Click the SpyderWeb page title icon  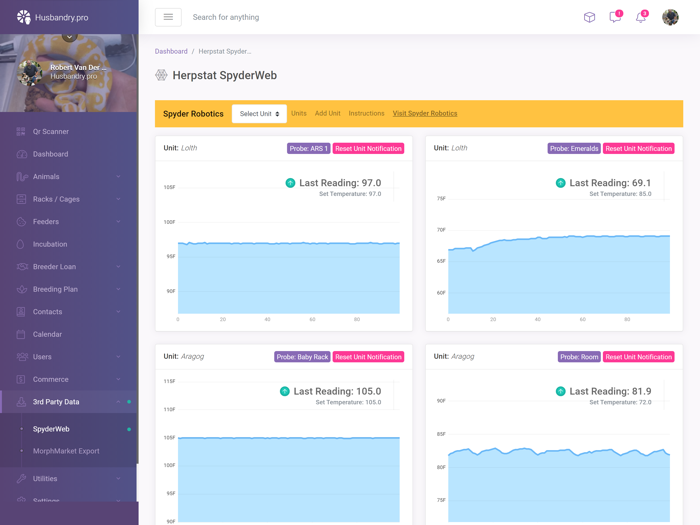[161, 75]
